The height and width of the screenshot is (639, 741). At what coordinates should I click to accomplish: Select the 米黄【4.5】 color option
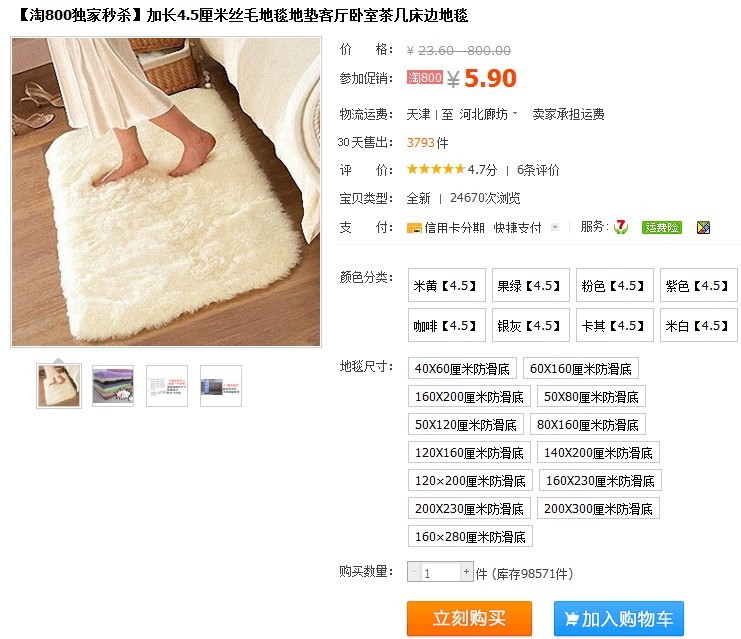tap(447, 285)
